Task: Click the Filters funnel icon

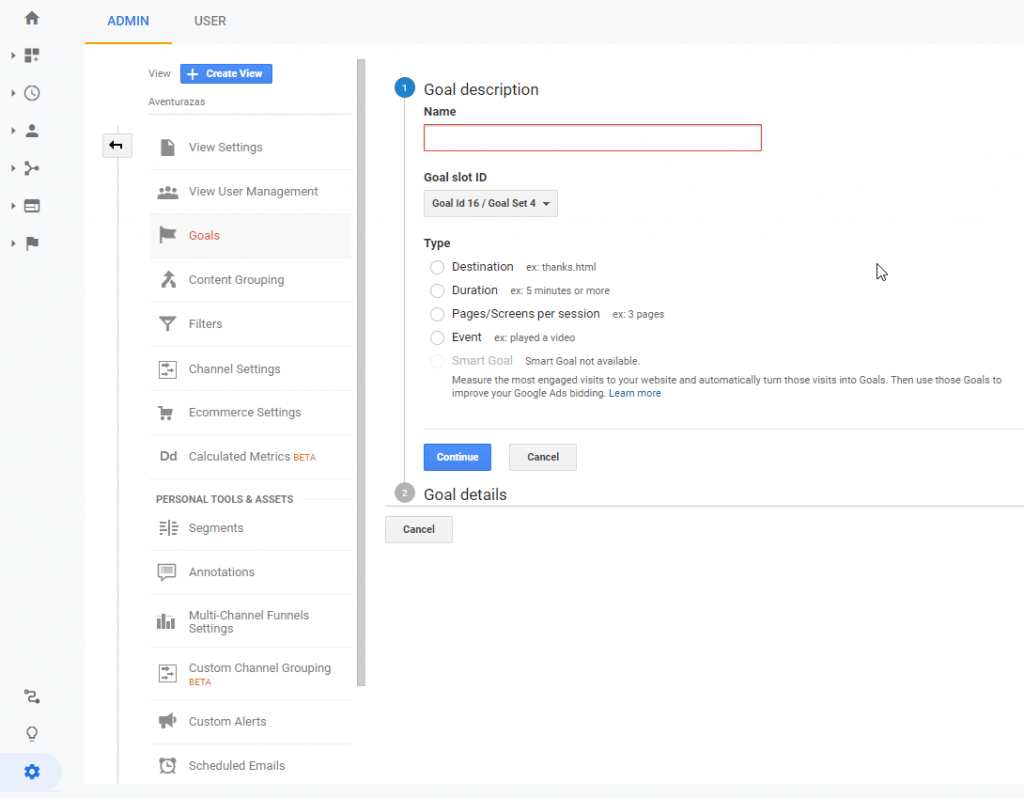Action: click(x=168, y=324)
